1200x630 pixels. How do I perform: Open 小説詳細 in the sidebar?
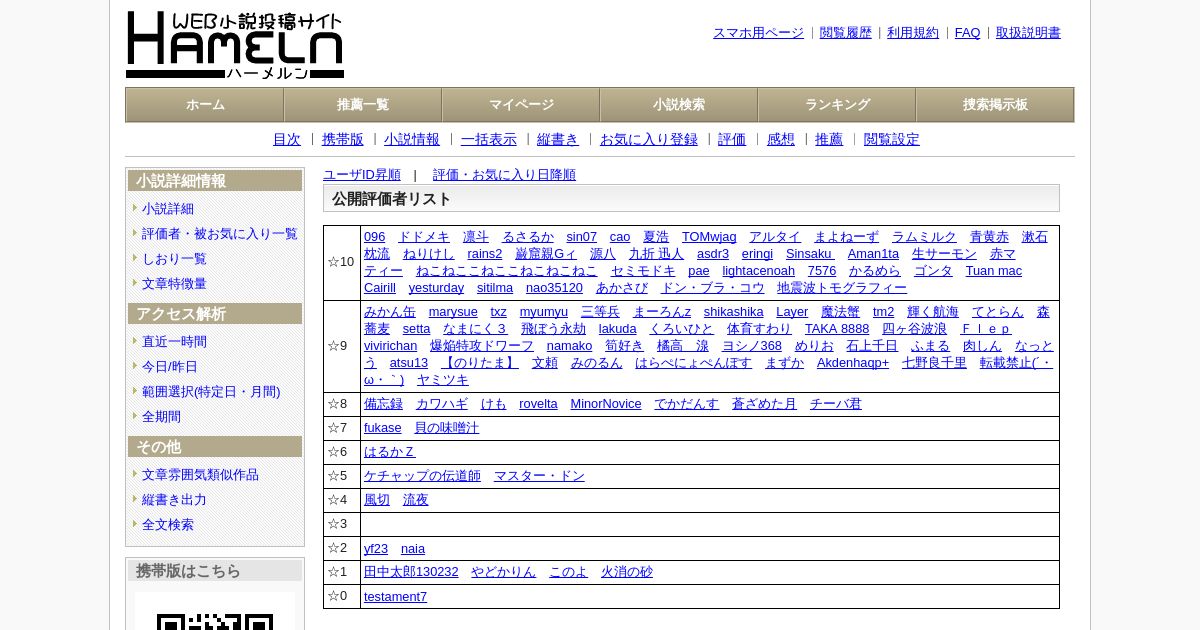point(168,209)
